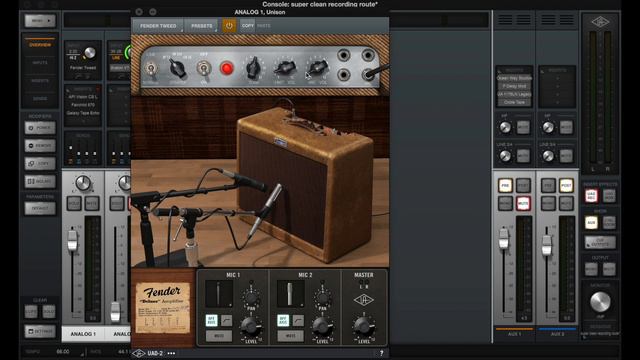640x360 pixels.
Task: Open the MIC 1 microphone selector
Action: 219,294
